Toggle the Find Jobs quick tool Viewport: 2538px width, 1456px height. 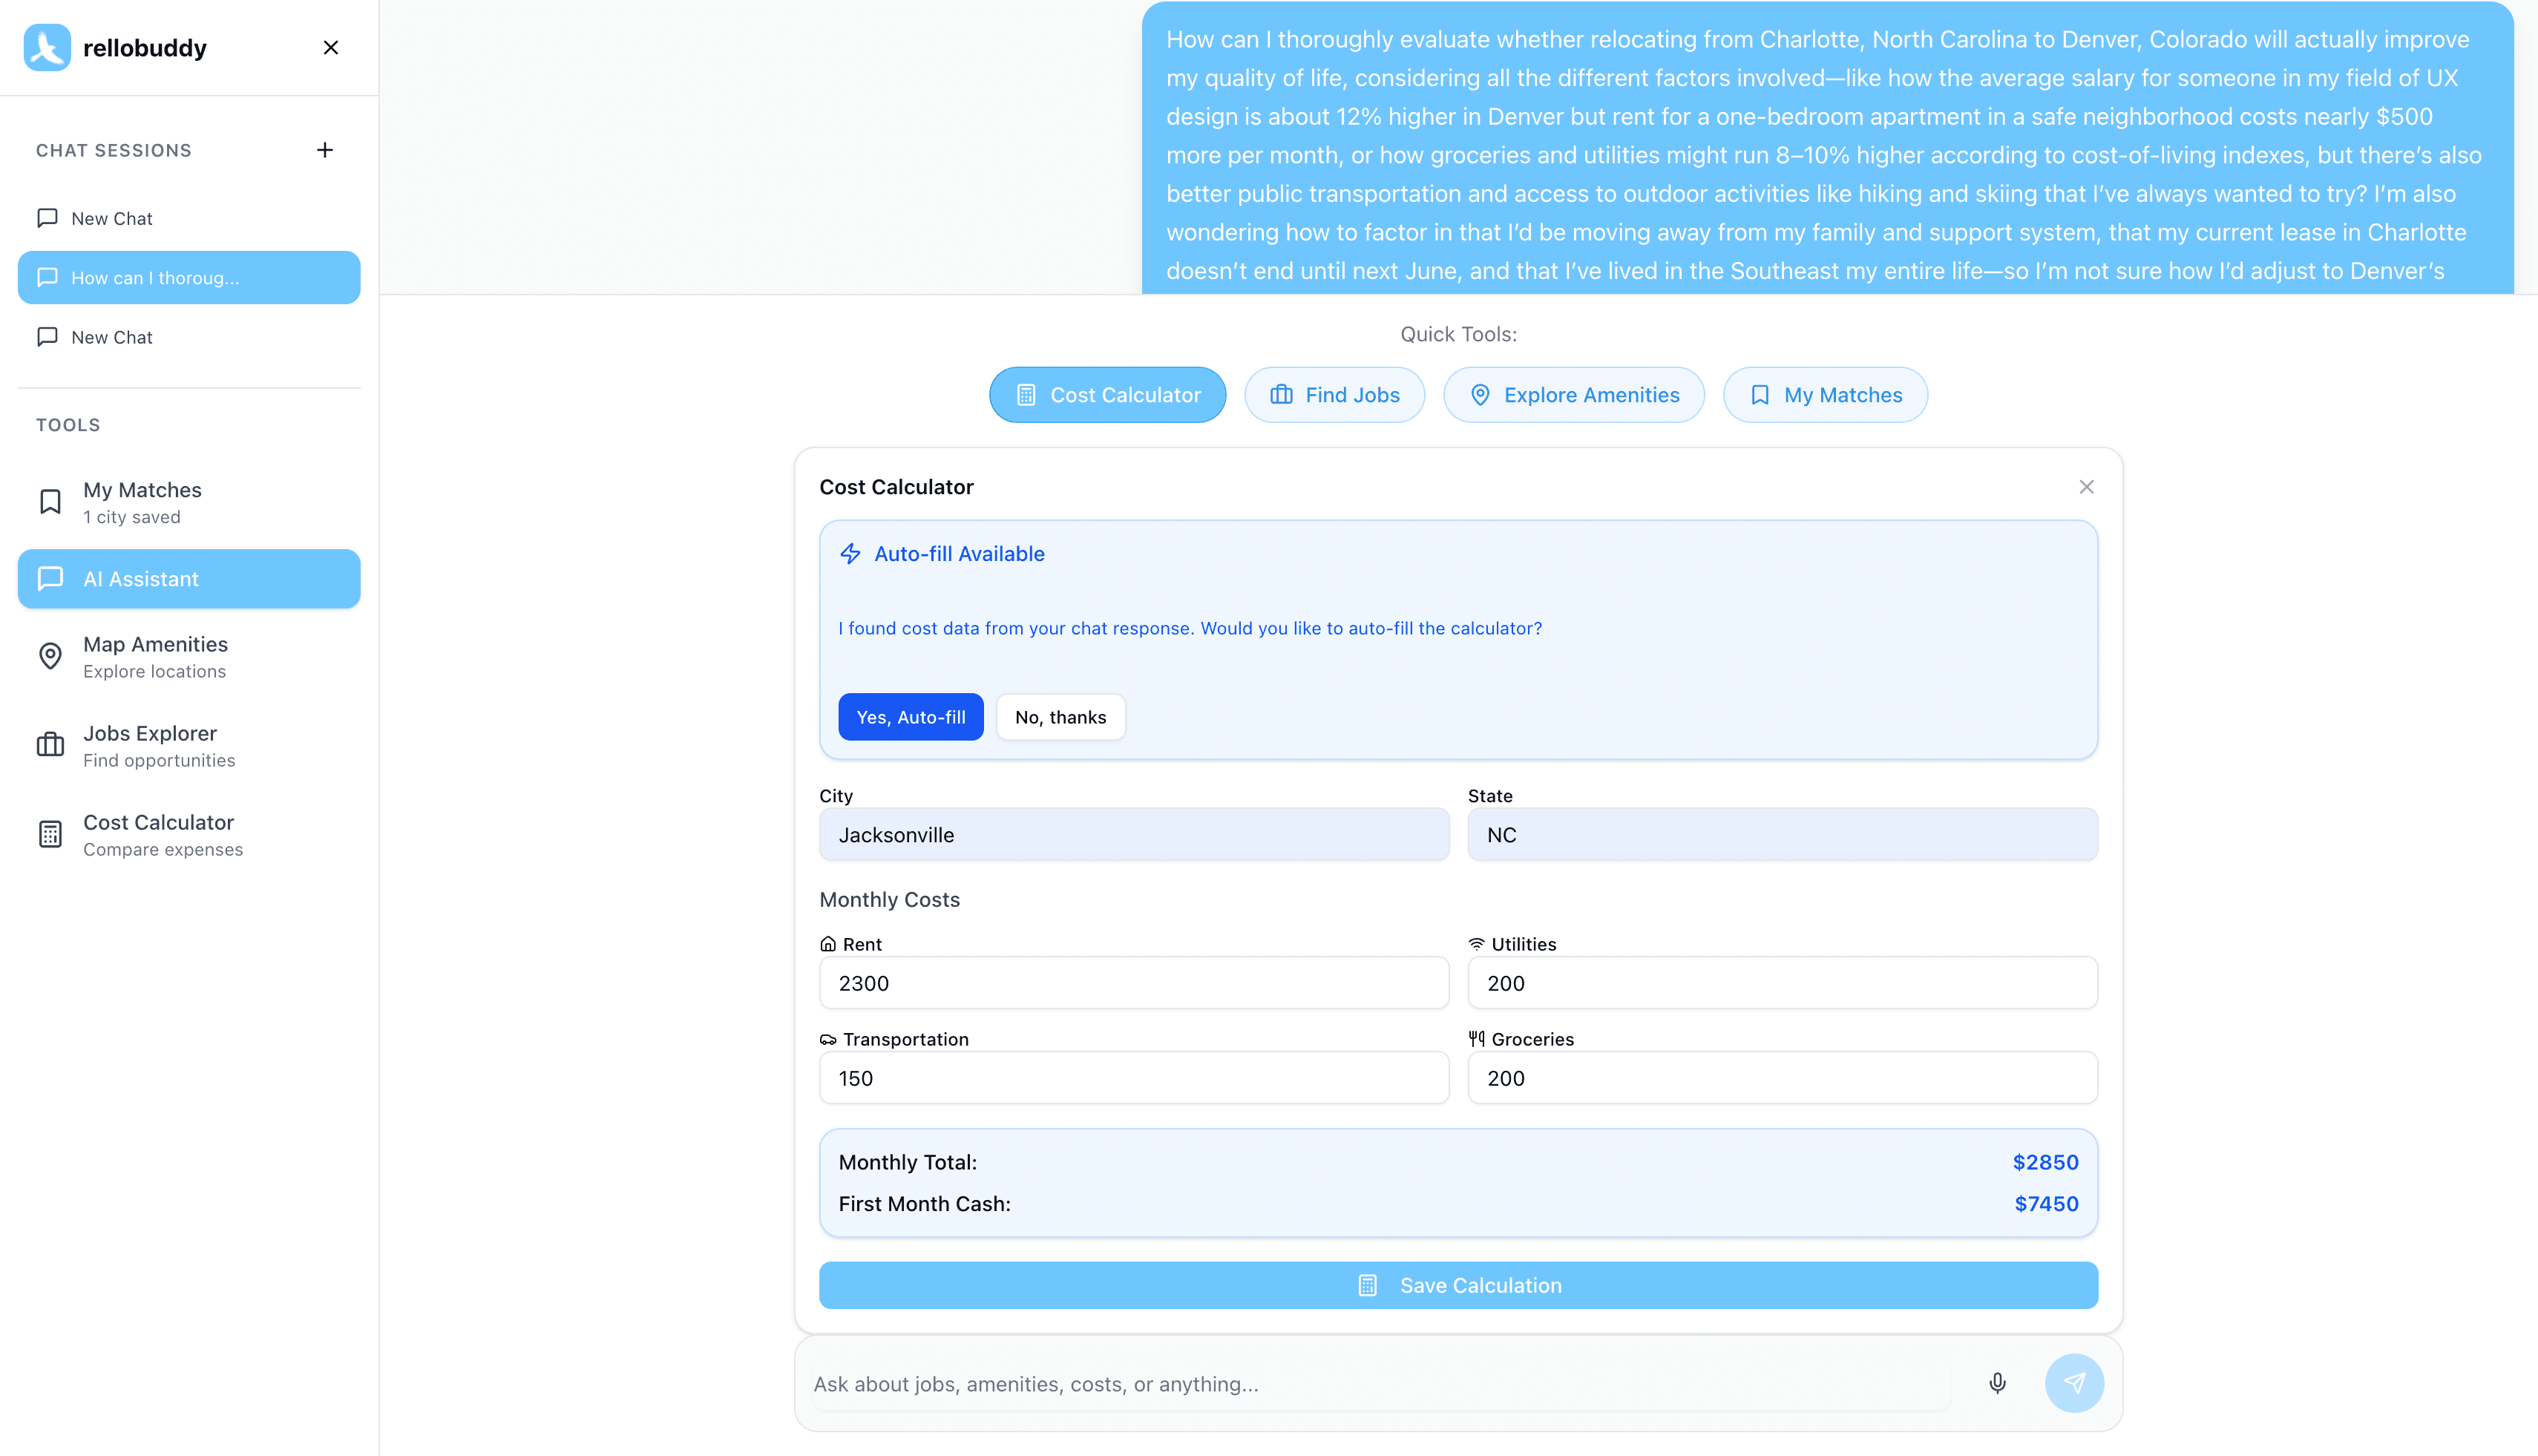click(x=1334, y=395)
